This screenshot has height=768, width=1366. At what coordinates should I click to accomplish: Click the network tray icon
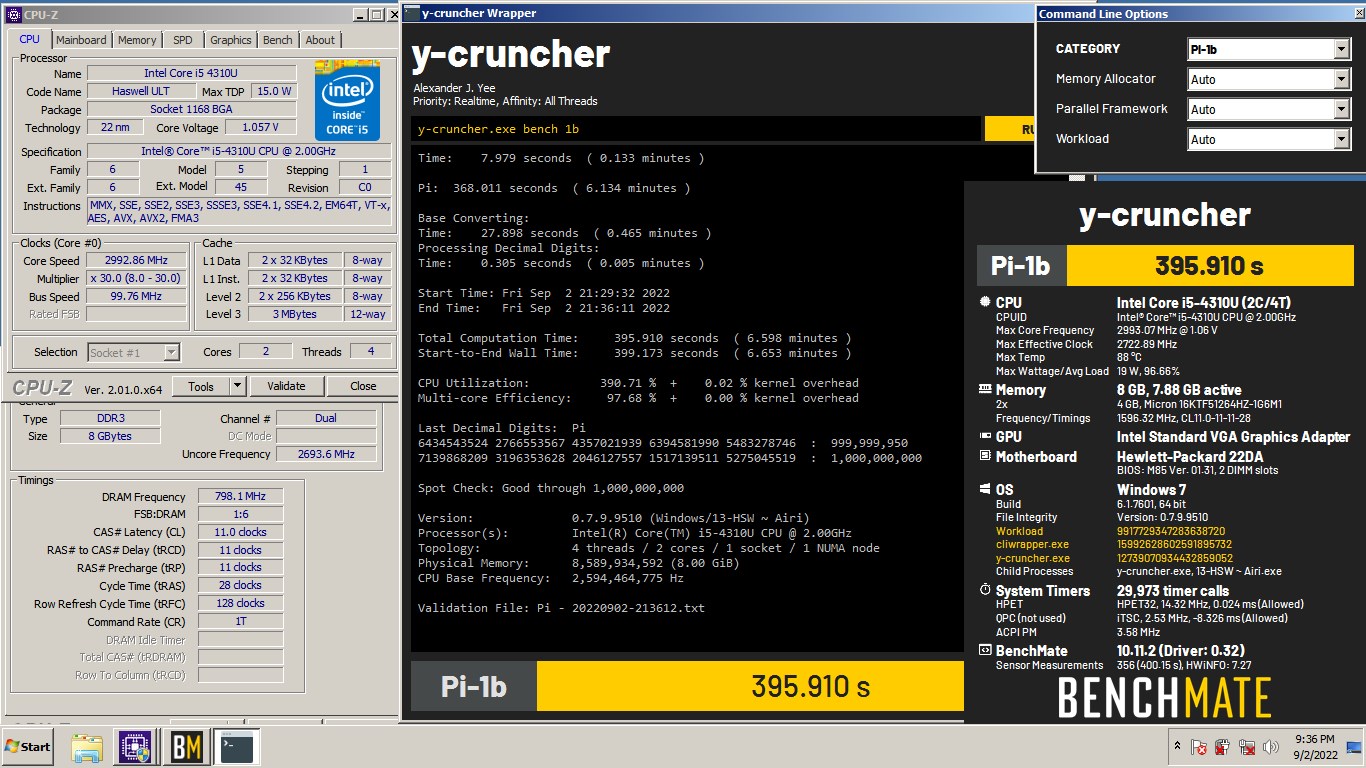pos(1247,747)
